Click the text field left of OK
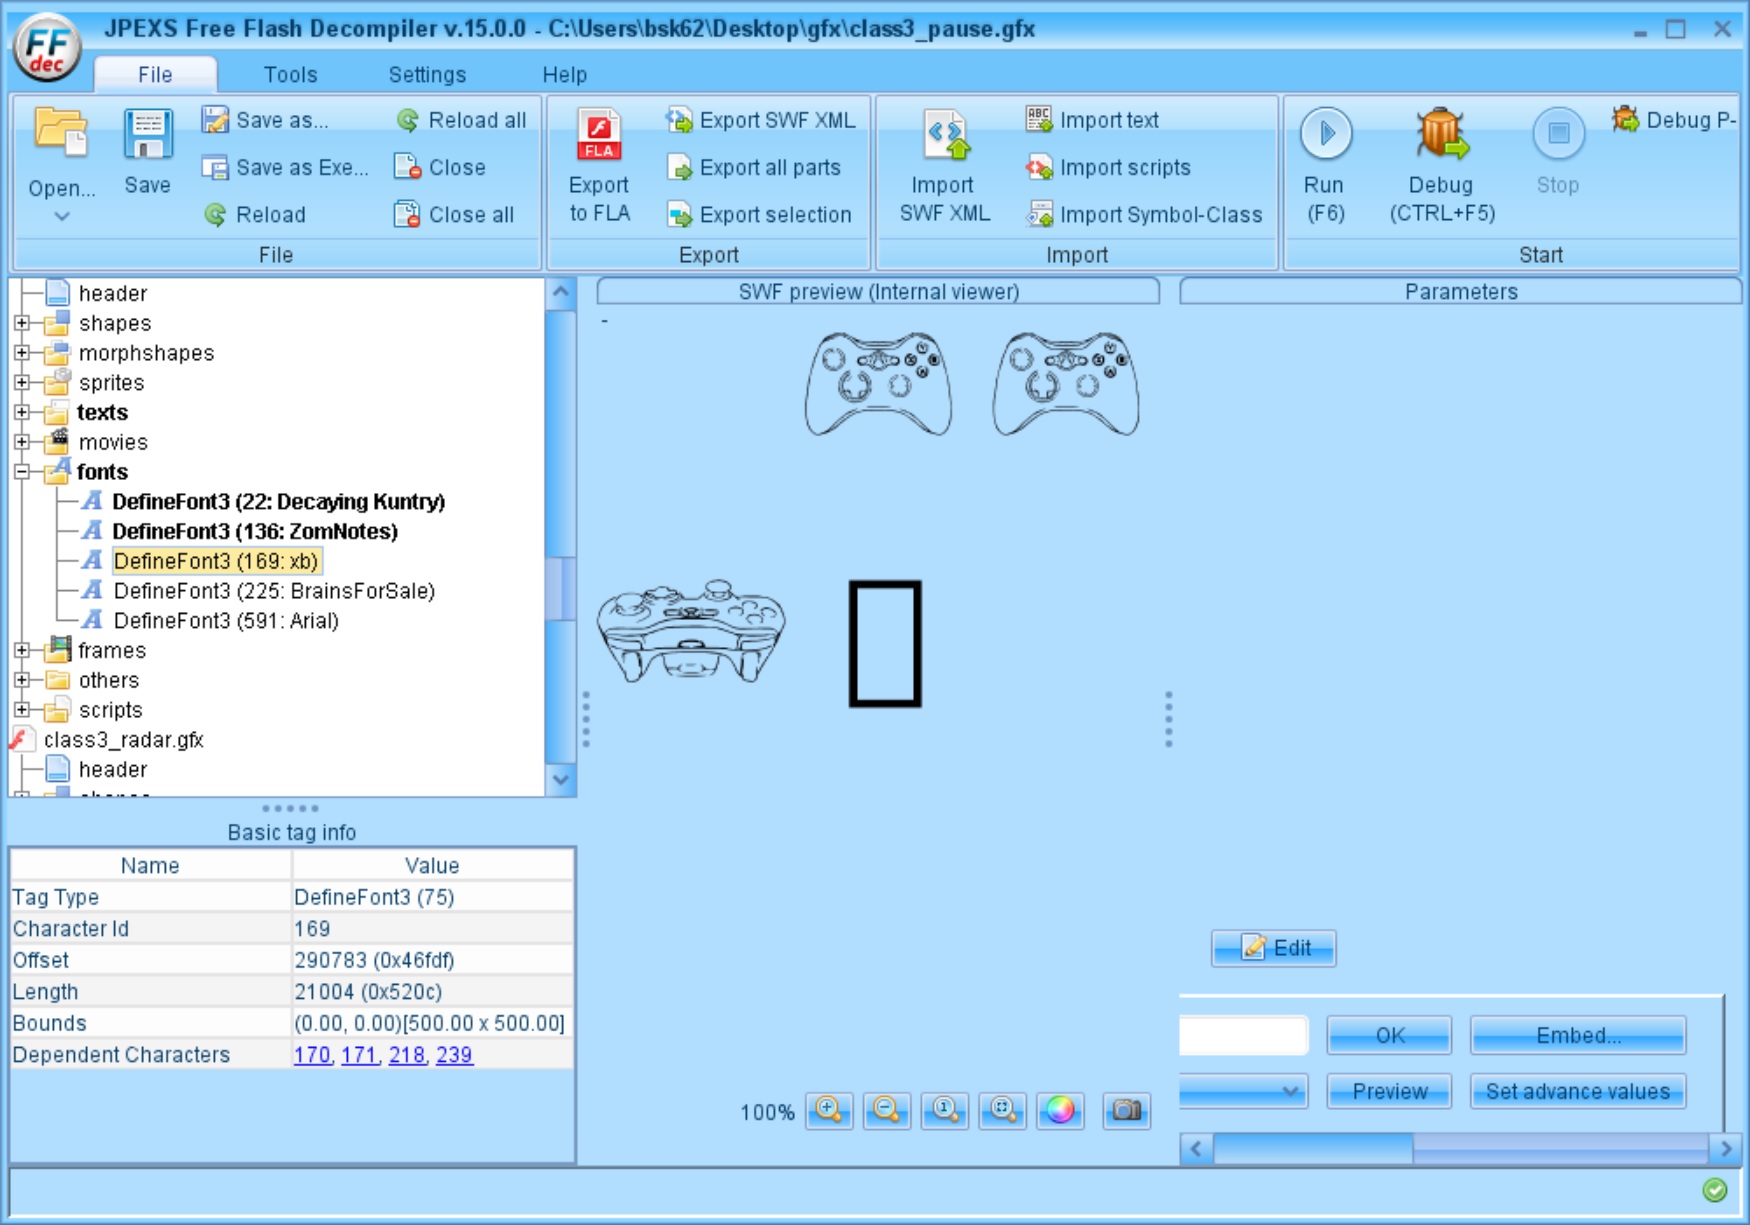1750x1225 pixels. coord(1244,1035)
